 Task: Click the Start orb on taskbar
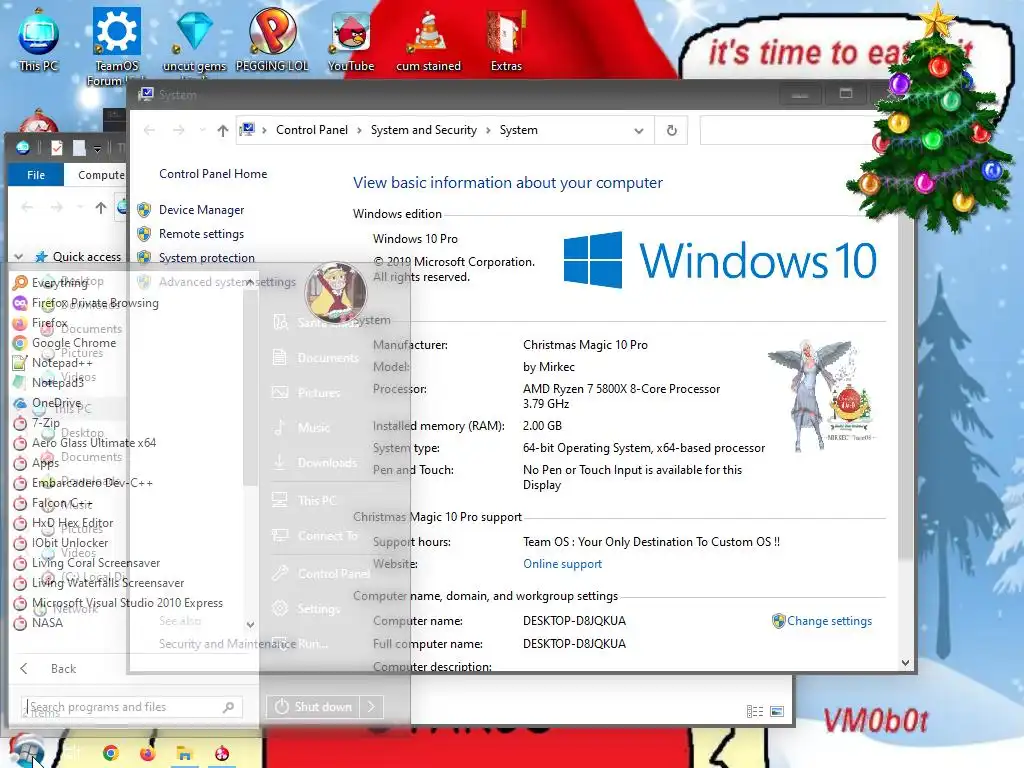pos(26,750)
